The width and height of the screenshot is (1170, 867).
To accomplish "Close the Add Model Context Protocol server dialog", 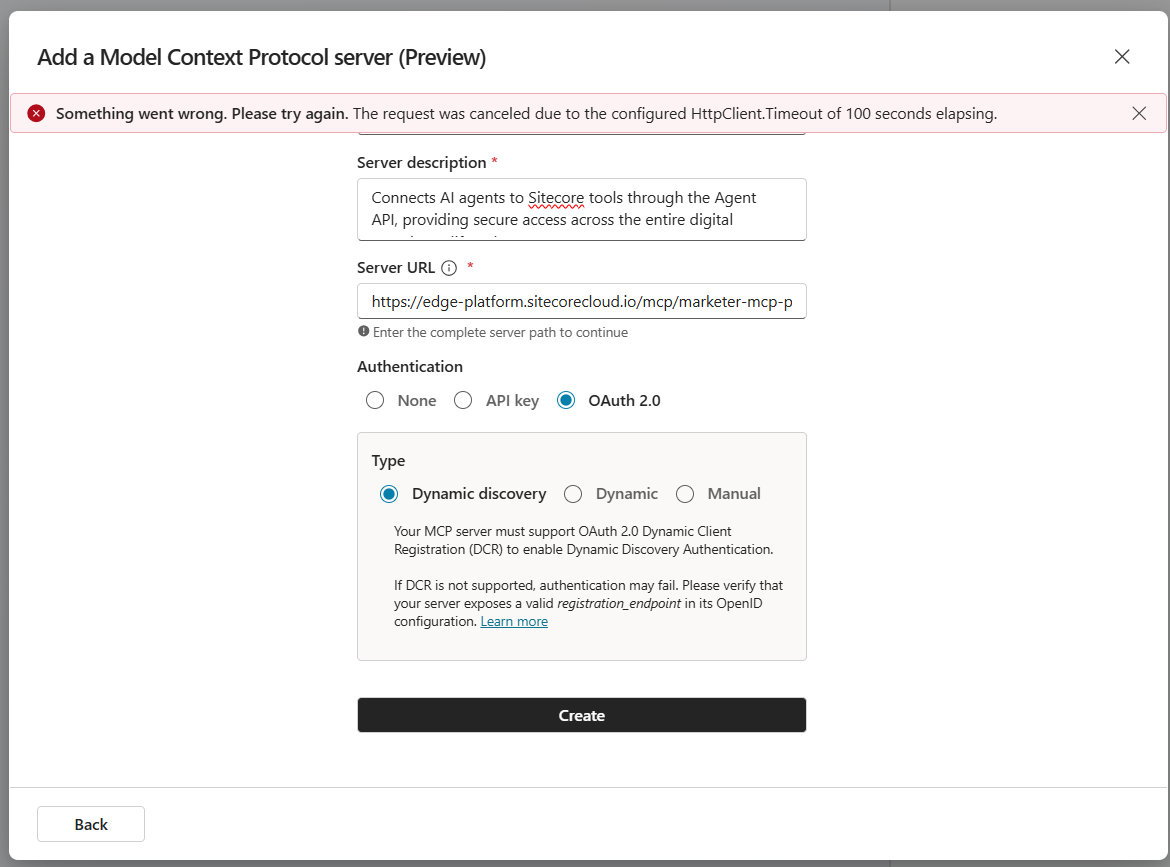I will click(1122, 57).
